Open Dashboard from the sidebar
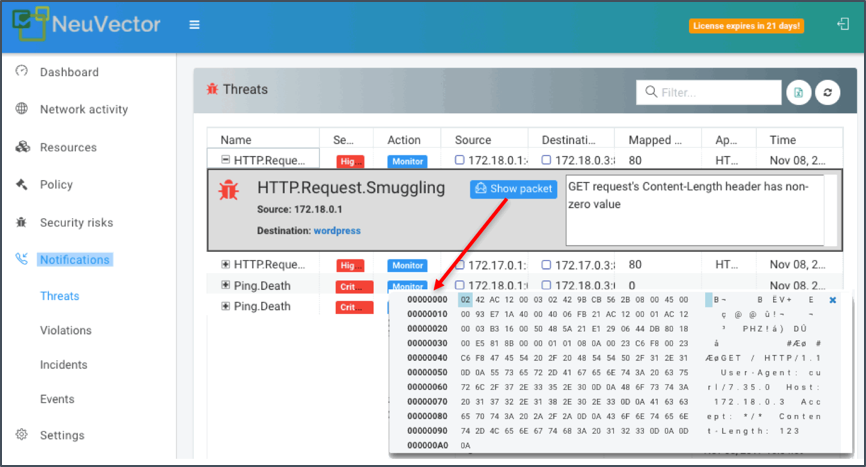The height and width of the screenshot is (467, 866). pos(68,72)
